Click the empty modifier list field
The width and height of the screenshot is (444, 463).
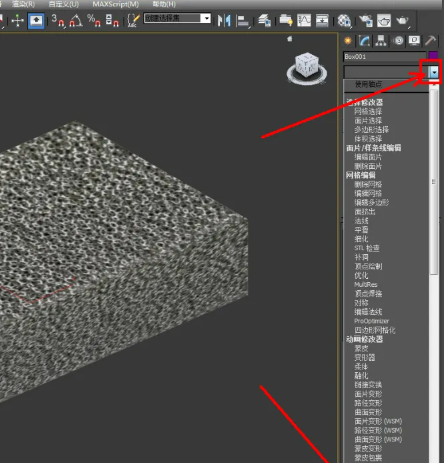coord(386,72)
